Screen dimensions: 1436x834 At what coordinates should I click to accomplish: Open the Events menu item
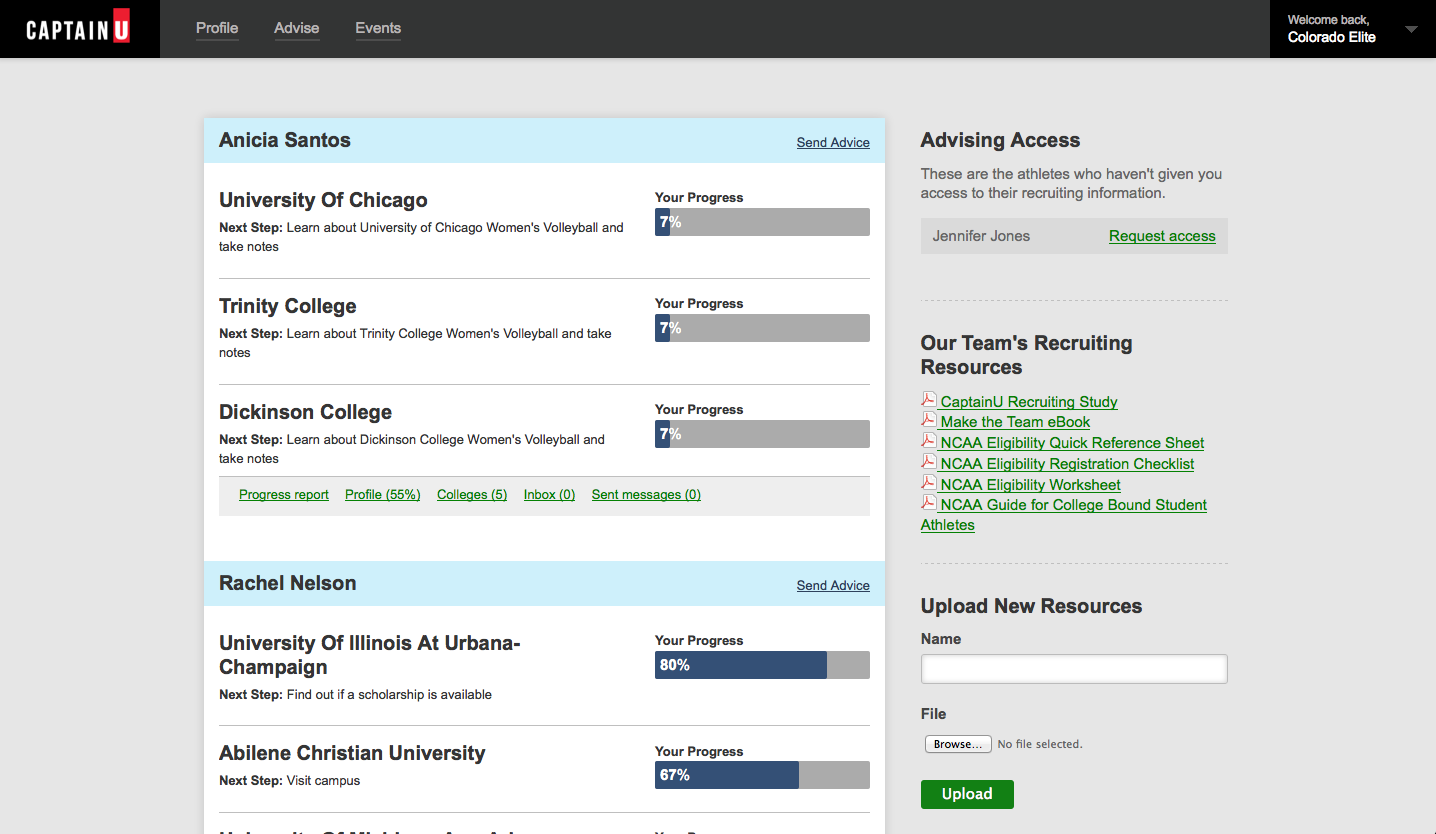(378, 28)
